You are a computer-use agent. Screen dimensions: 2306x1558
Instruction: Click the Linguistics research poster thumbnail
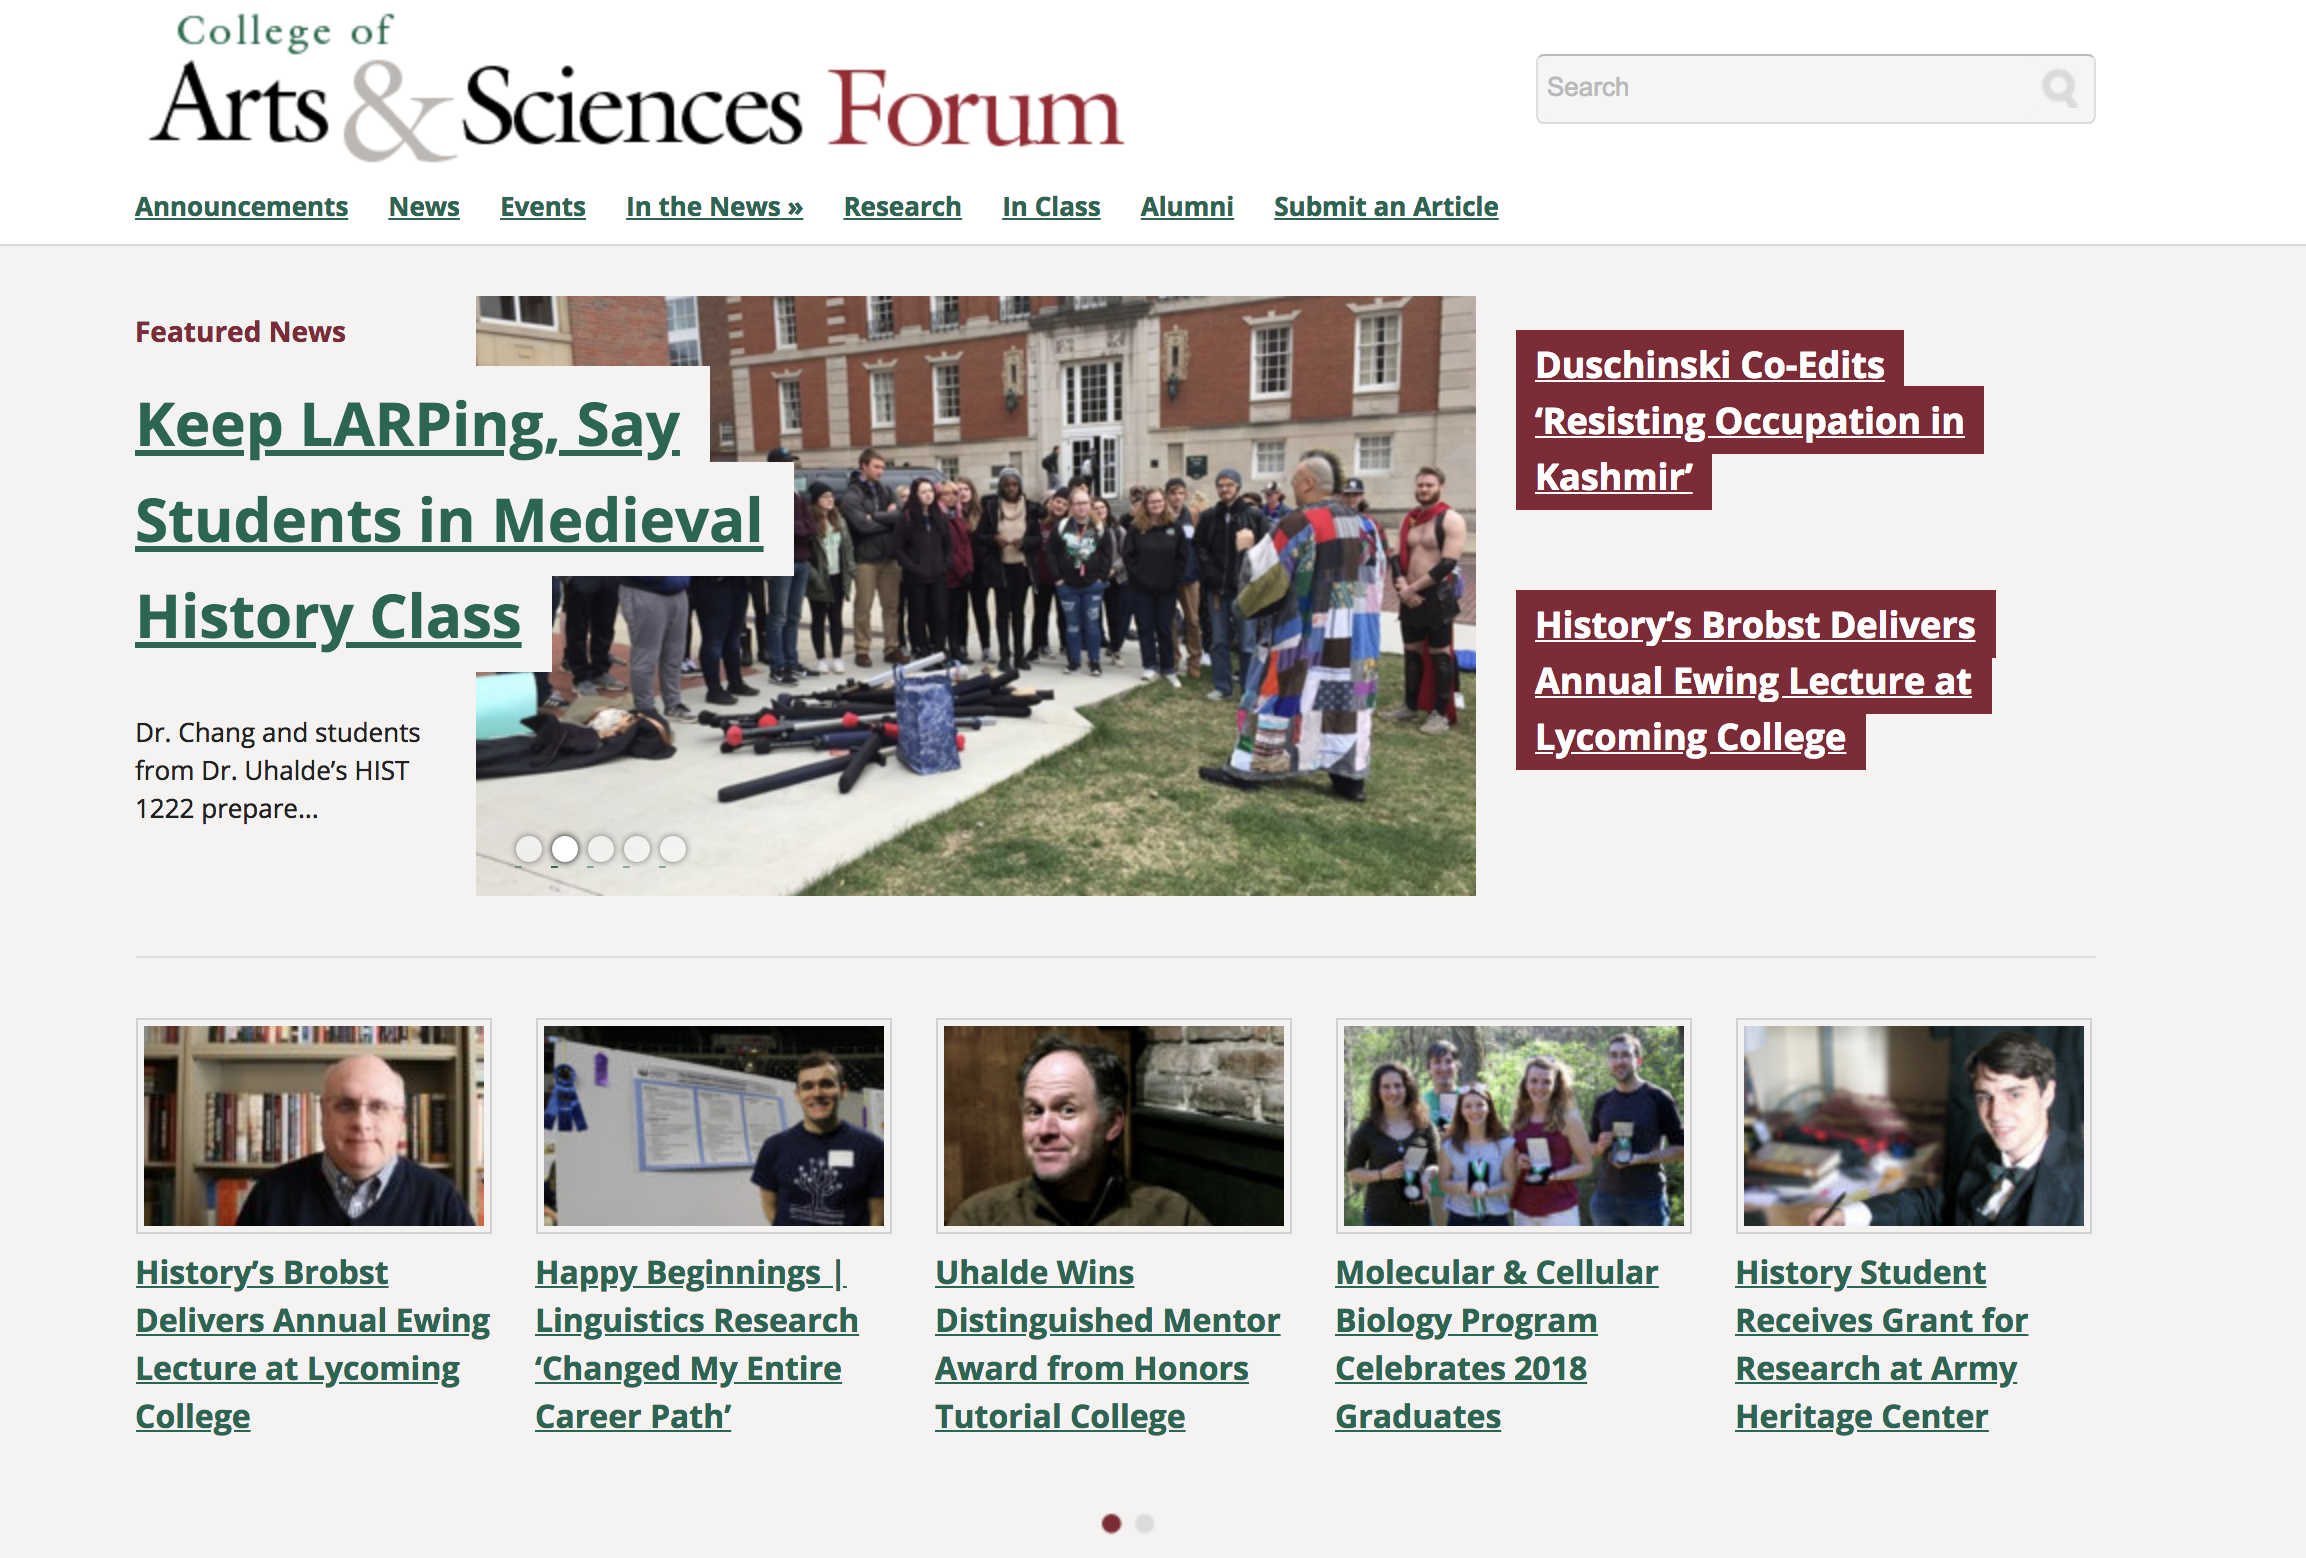pyautogui.click(x=714, y=1126)
